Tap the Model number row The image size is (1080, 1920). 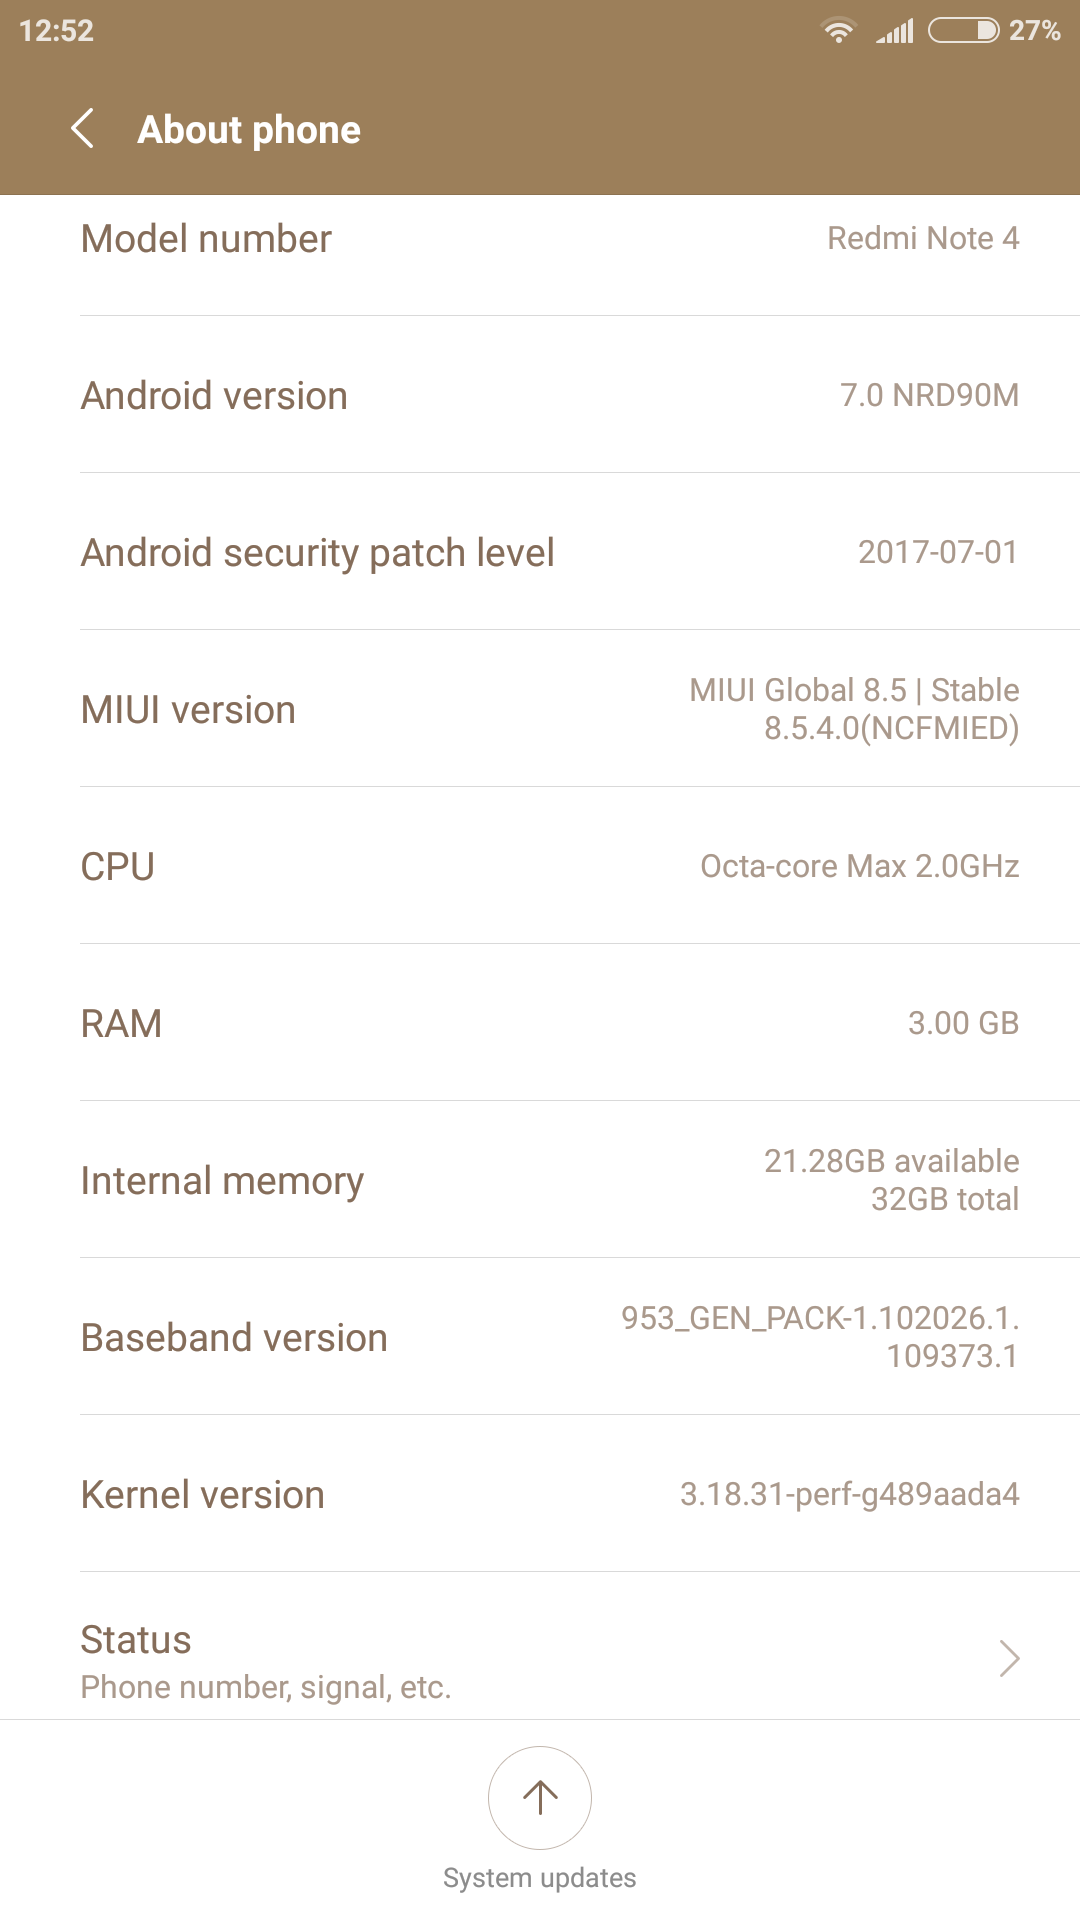540,240
